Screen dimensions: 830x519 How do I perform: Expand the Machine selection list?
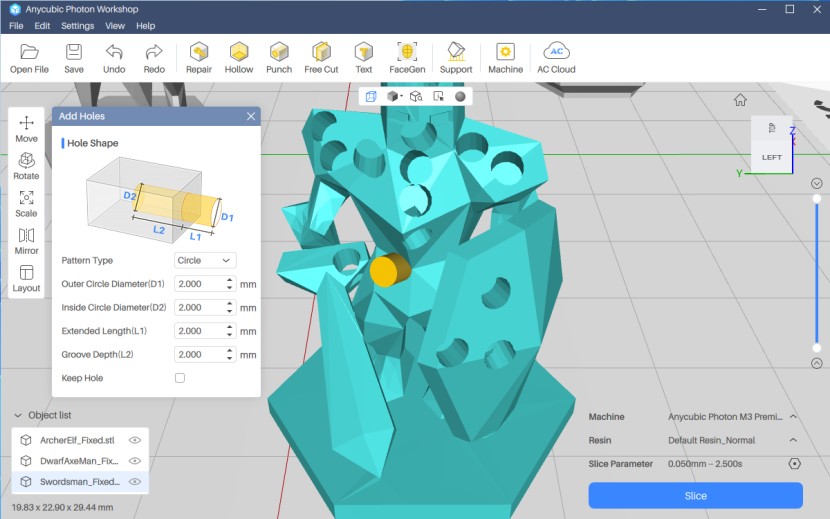793,417
